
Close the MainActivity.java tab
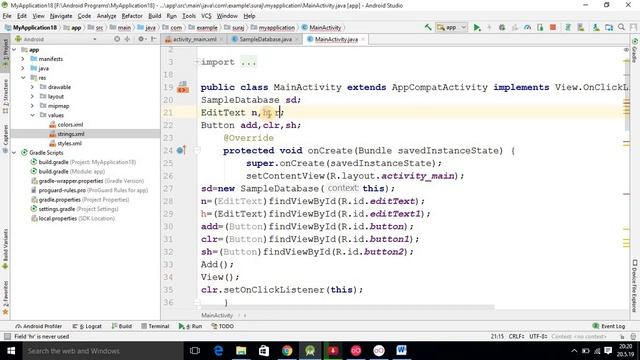[362, 39]
